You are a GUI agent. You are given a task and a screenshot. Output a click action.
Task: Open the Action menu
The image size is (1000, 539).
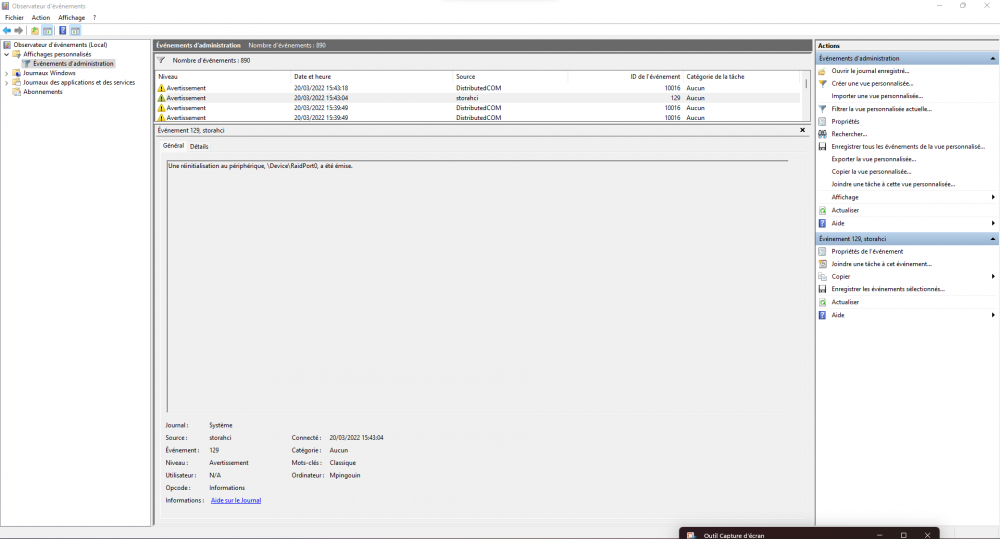[x=41, y=18]
